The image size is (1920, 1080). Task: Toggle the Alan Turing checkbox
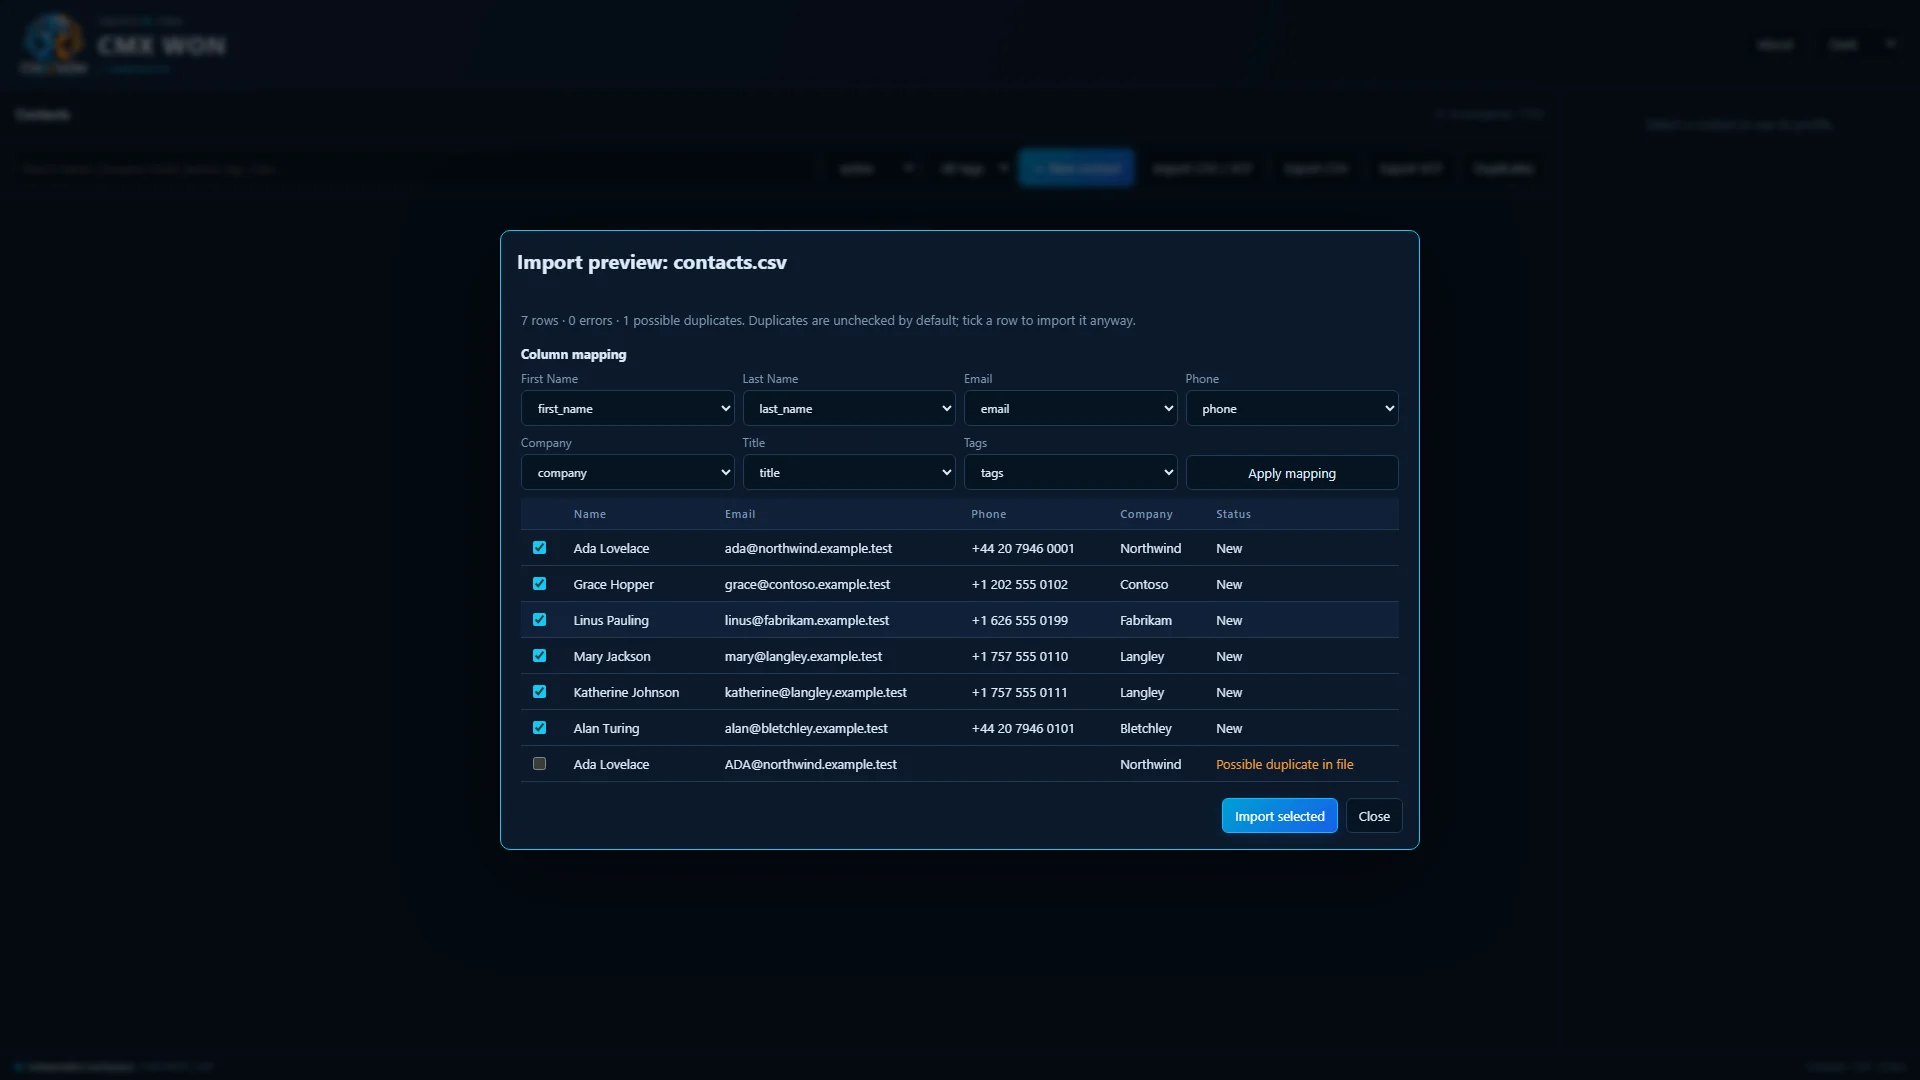(539, 728)
